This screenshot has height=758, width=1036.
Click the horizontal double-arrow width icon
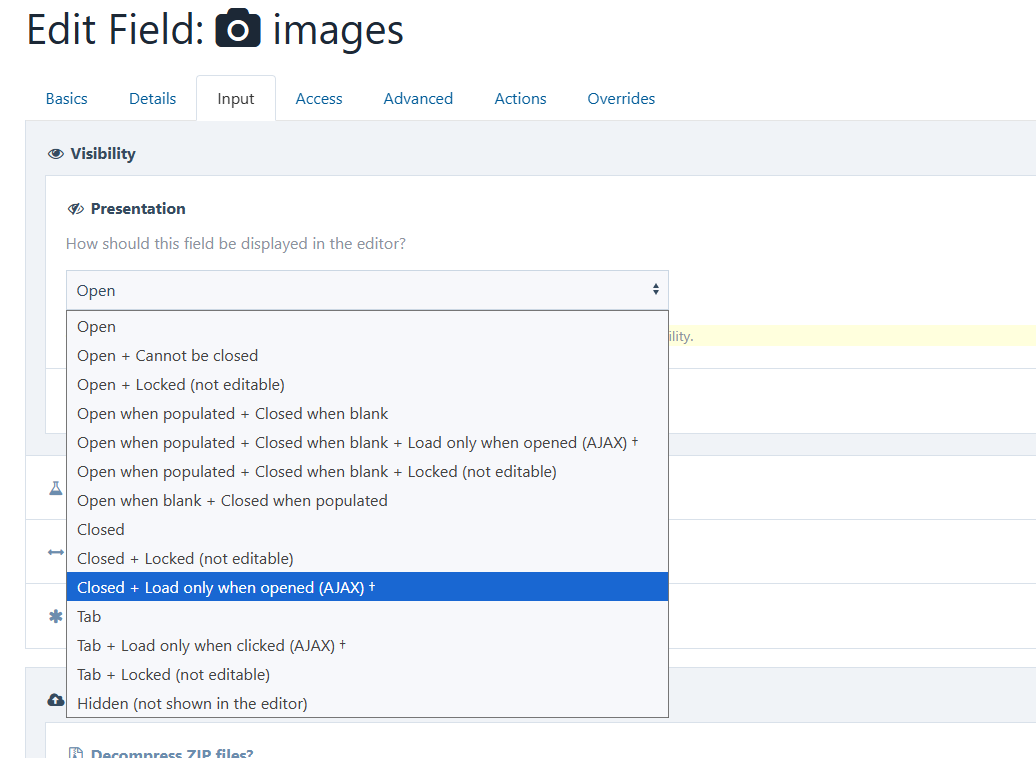56,552
